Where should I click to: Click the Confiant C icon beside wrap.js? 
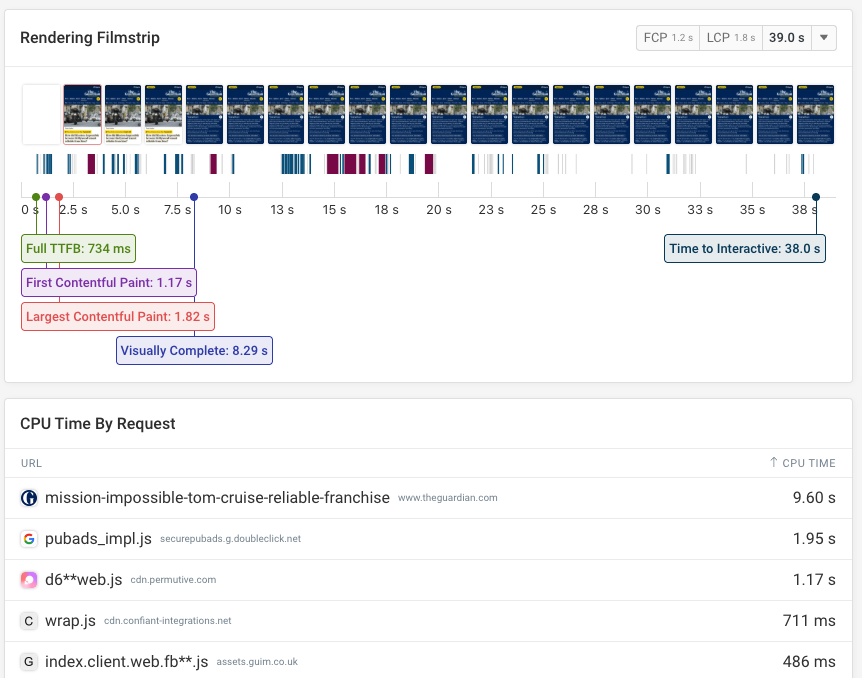pos(28,620)
